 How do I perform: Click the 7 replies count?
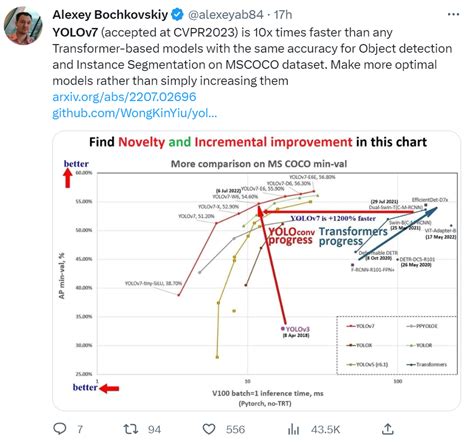[x=80, y=429]
